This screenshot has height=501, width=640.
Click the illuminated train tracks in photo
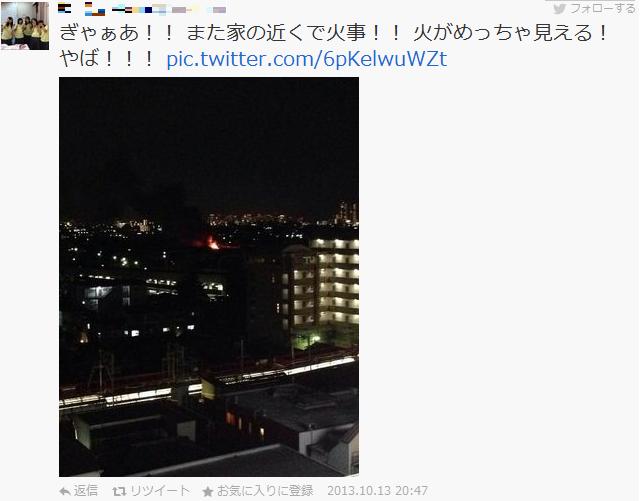208,380
